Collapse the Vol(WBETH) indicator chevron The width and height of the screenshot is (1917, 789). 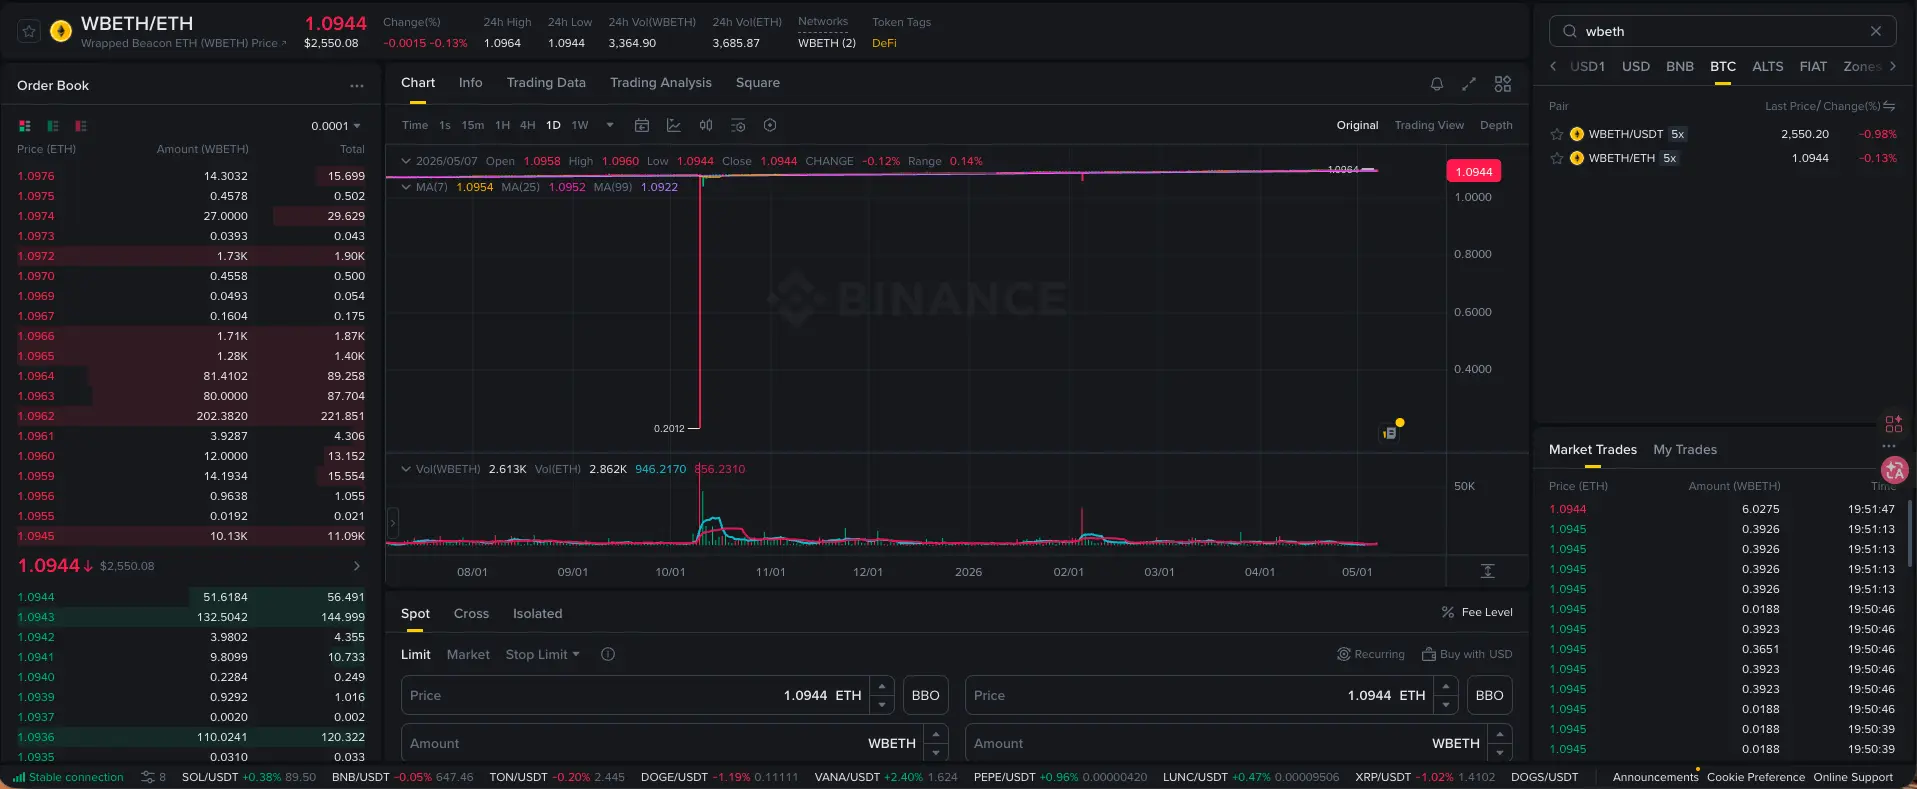406,469
